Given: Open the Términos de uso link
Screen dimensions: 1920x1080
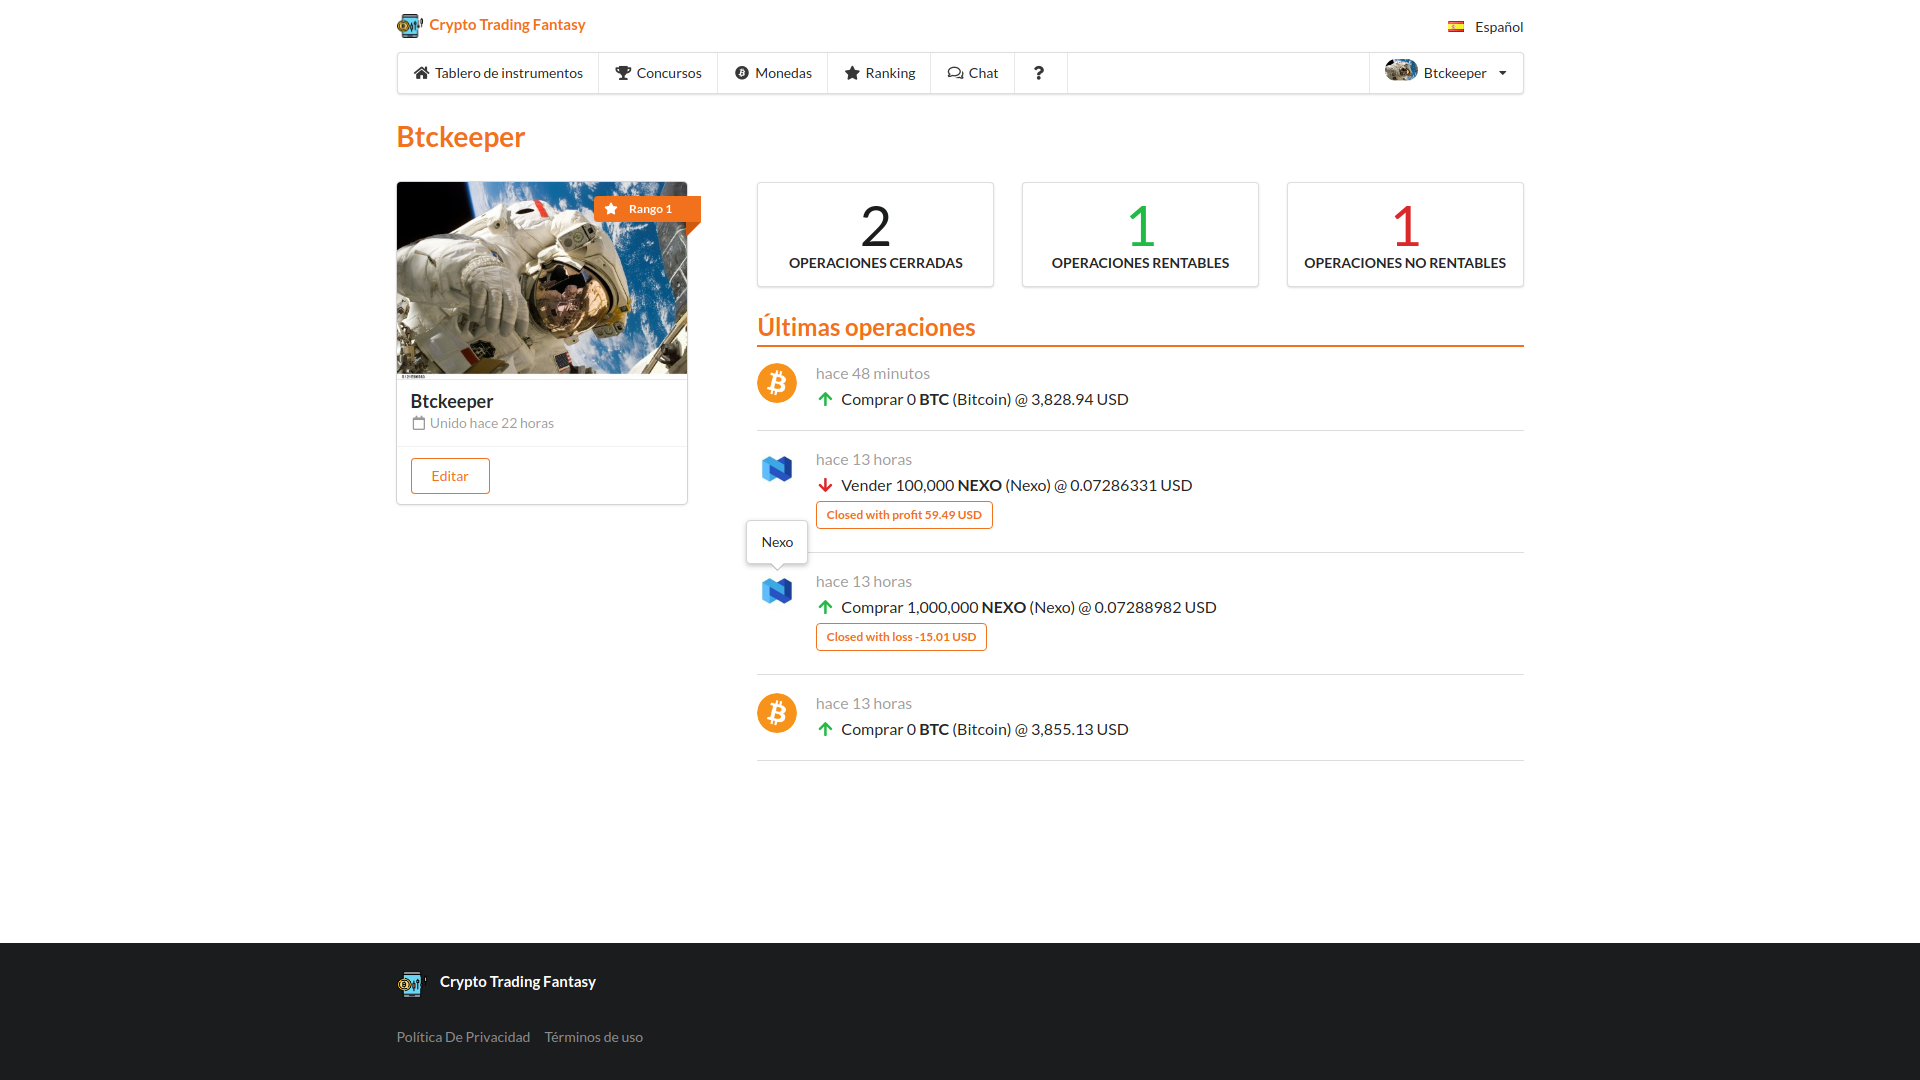Looking at the screenshot, I should 593,1037.
